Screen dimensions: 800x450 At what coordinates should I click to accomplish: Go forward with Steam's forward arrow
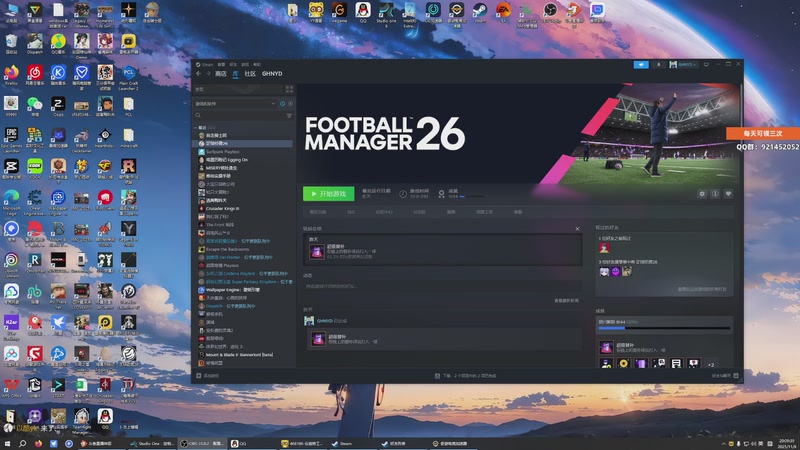pos(208,74)
